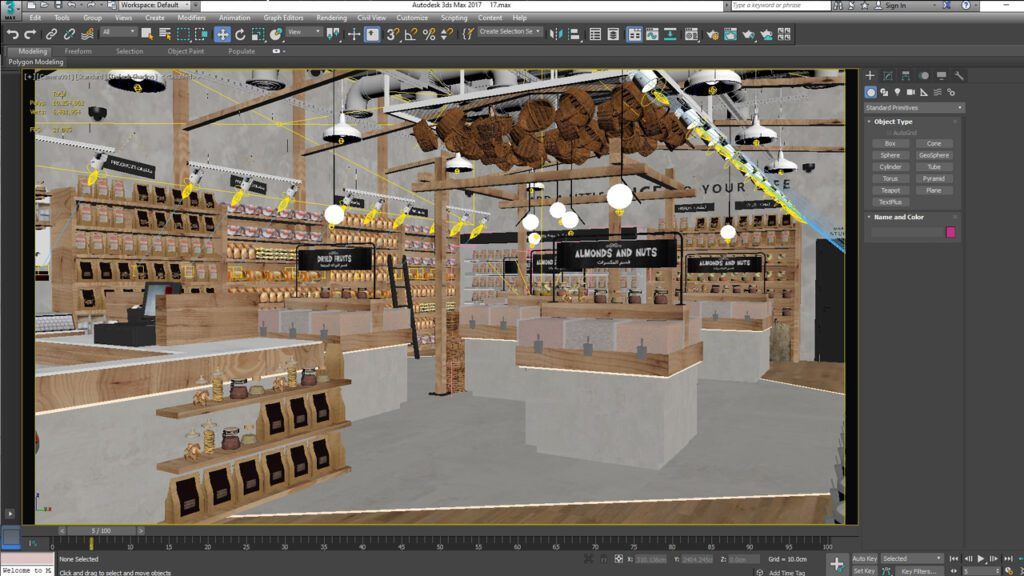The width and height of the screenshot is (1024, 576).
Task: Open the Lights creation panel icon
Action: (897, 92)
